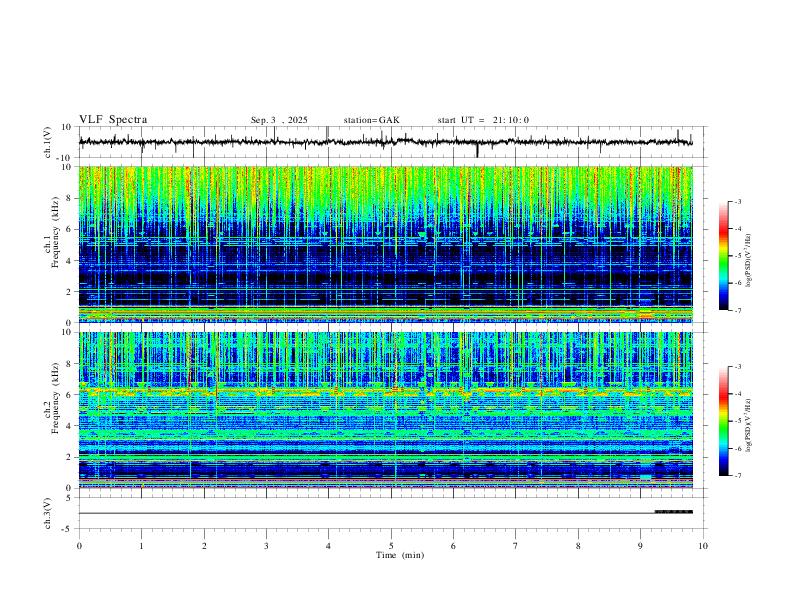Screen dimensions: 792x612
Task: Click inside the ch.2 spectrogram panel
Action: (x=386, y=410)
